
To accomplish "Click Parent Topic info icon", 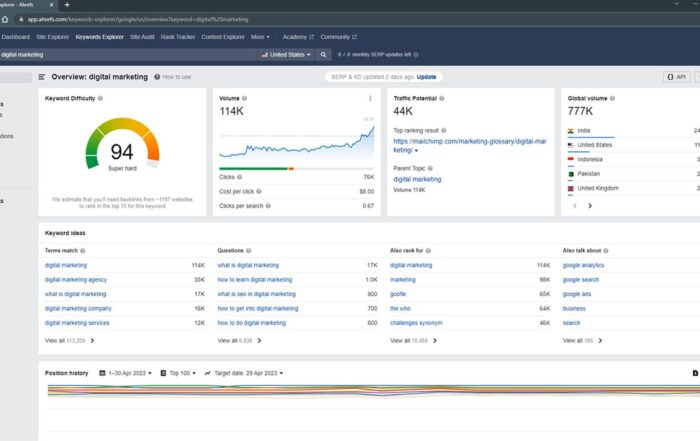I will click(430, 168).
